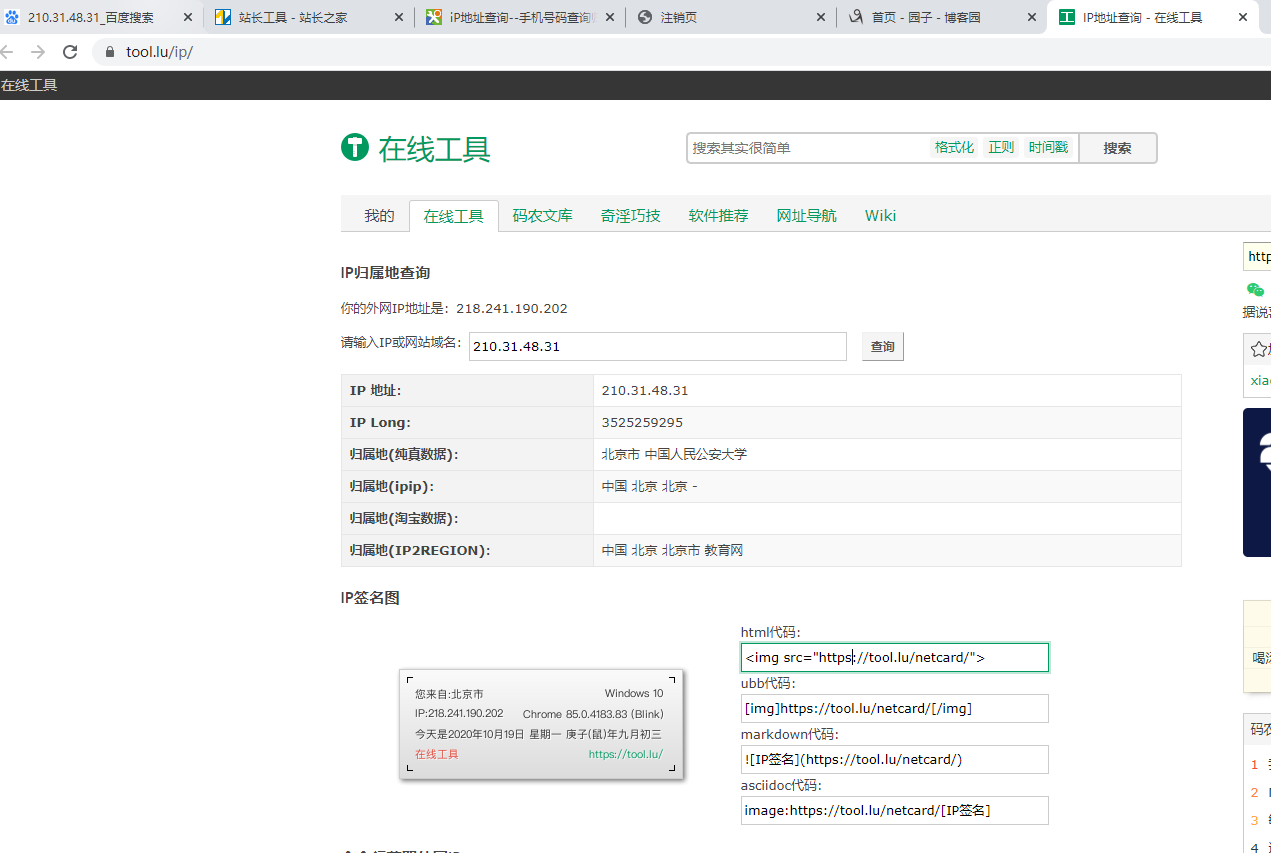Open the 码农文库 navigation tab
The width and height of the screenshot is (1271, 853).
coord(543,215)
